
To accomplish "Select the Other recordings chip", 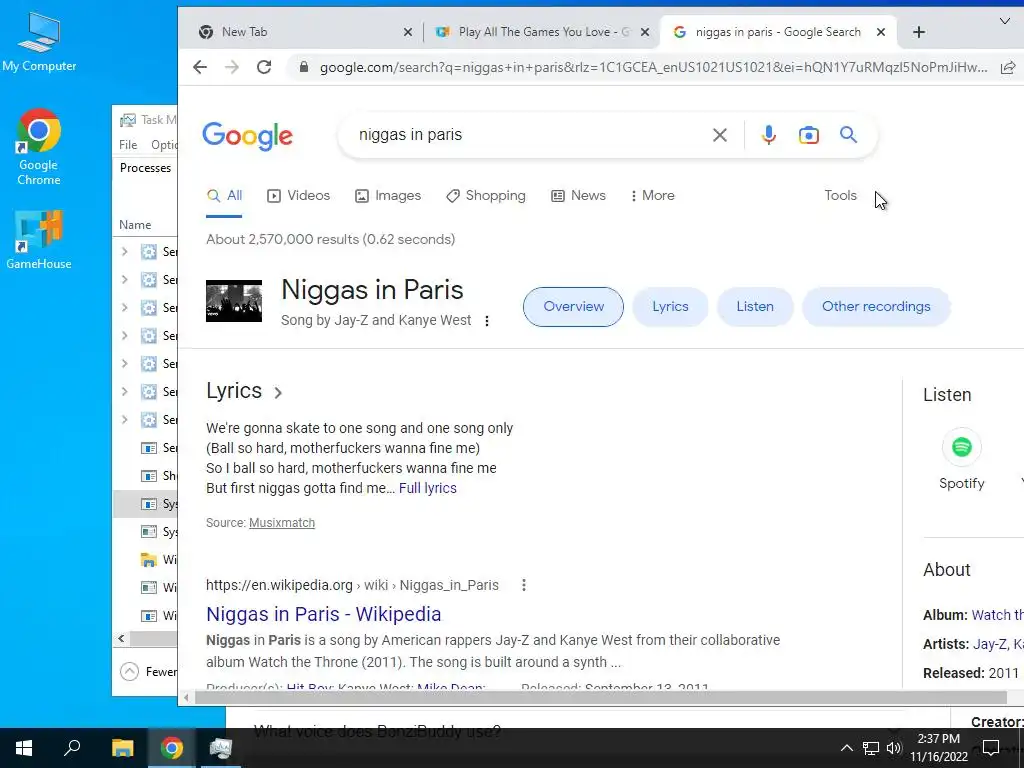I will [876, 307].
